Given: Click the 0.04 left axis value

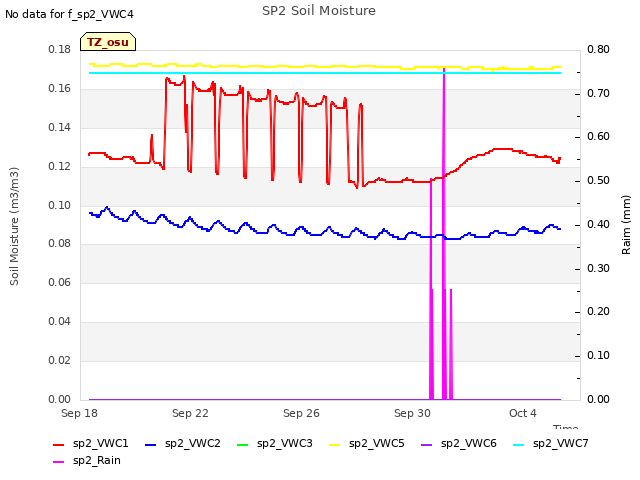Looking at the screenshot, I should [x=59, y=322].
